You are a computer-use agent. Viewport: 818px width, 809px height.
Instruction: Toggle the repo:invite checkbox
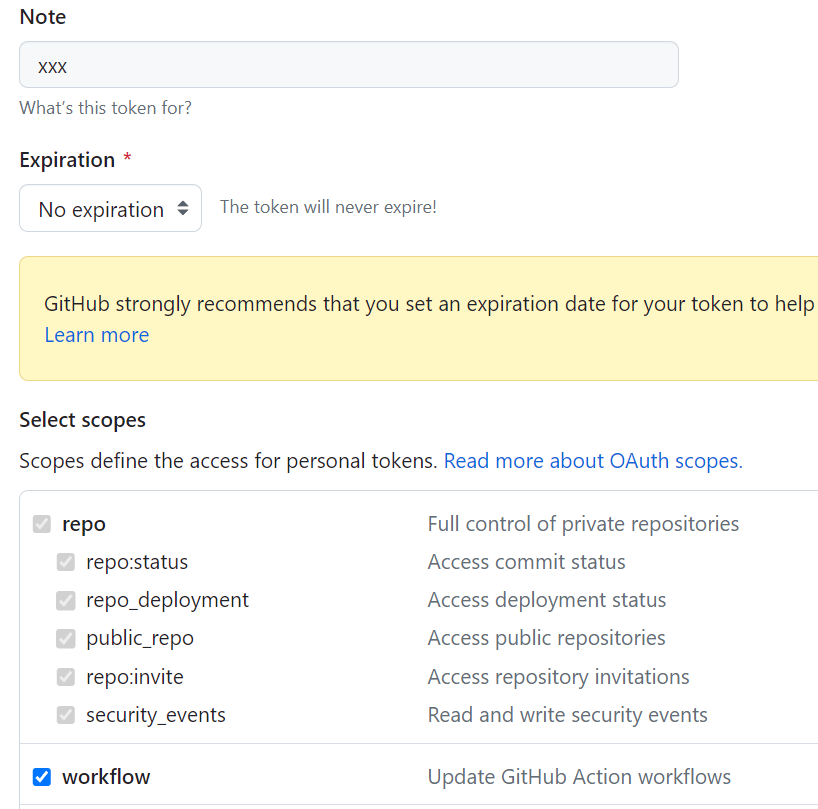tap(66, 677)
